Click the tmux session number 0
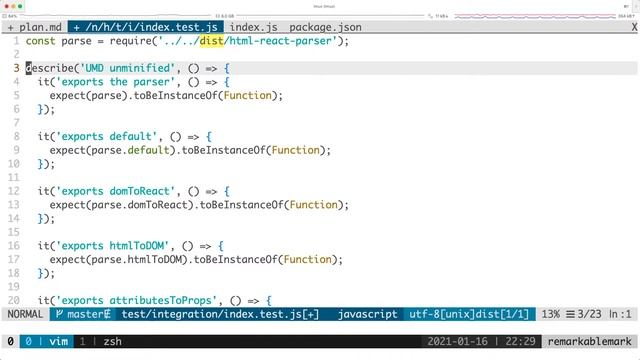 [x=10, y=341]
